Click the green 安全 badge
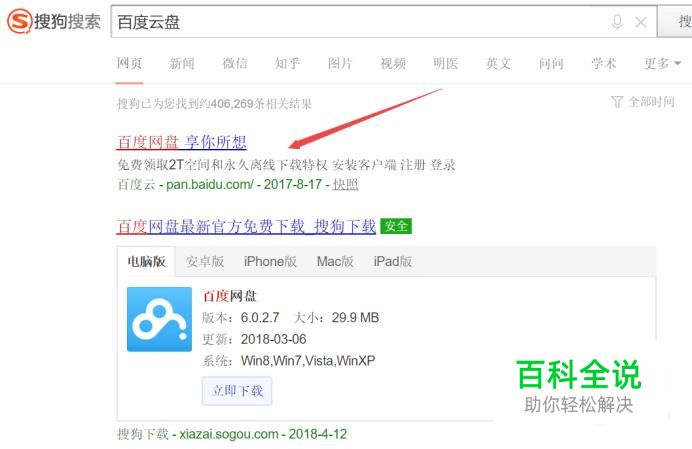Viewport: 692px width, 449px height. point(396,226)
